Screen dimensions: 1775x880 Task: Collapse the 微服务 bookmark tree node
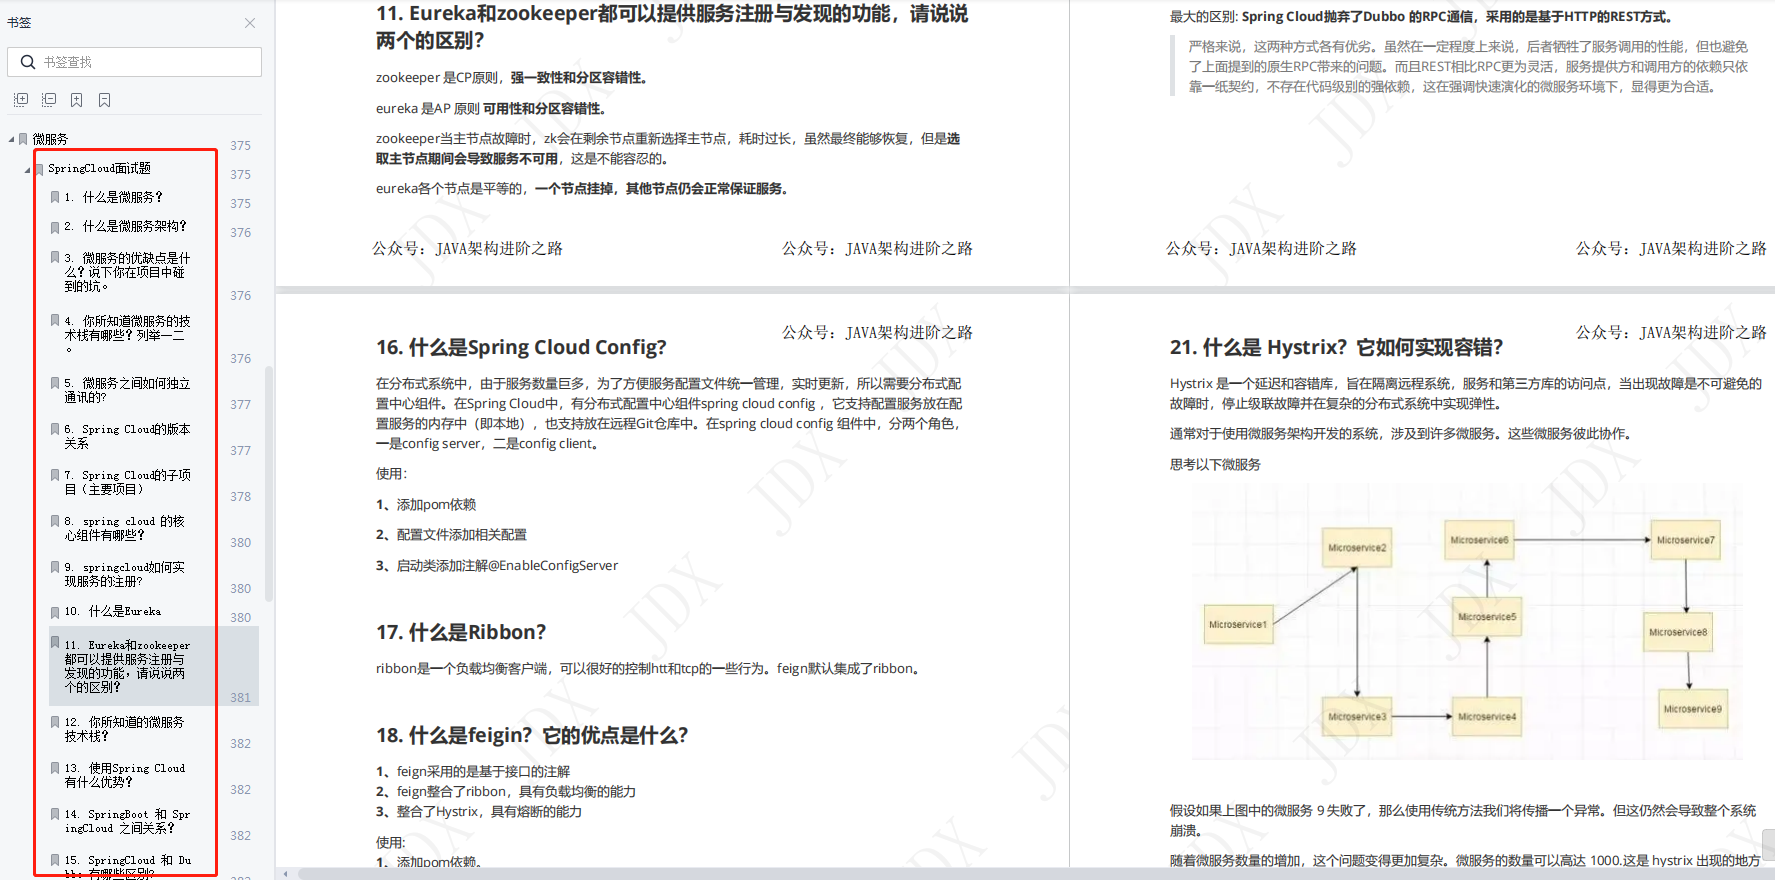point(11,139)
